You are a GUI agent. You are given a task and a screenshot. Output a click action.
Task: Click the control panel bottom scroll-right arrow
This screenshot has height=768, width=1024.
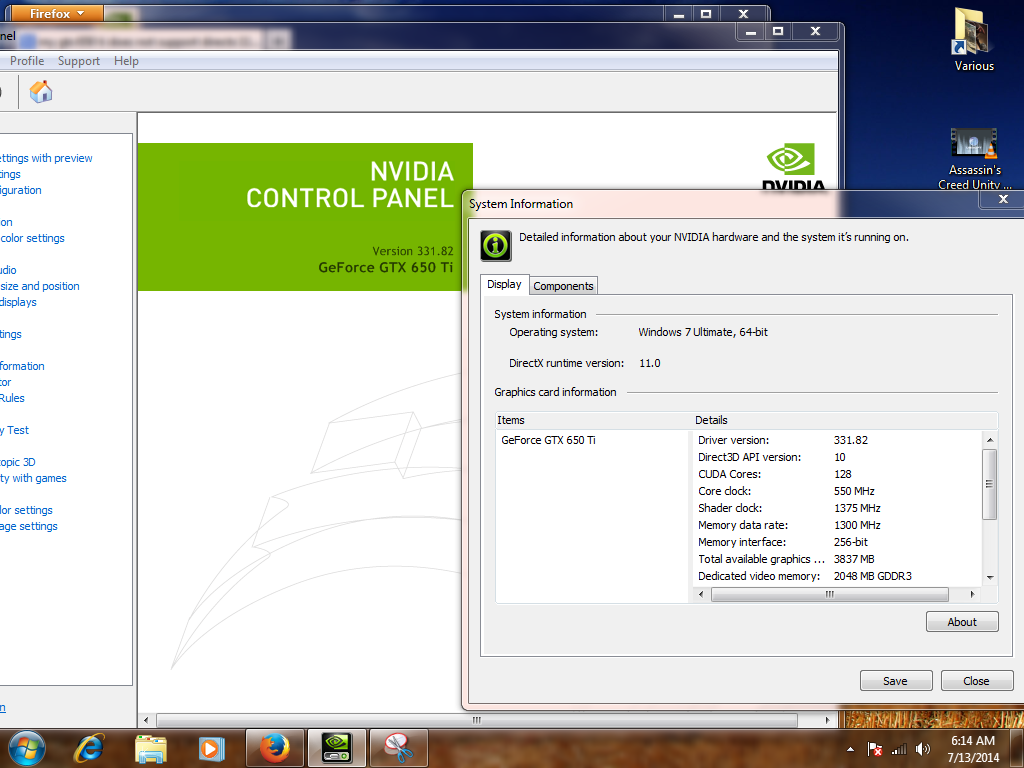[x=827, y=720]
